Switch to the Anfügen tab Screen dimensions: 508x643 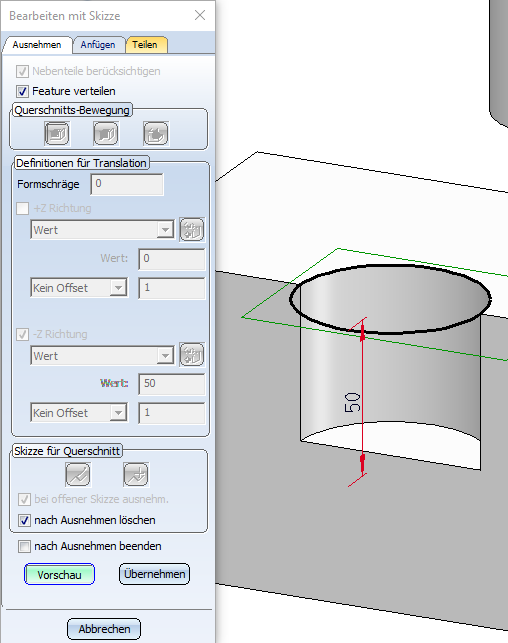tap(98, 45)
